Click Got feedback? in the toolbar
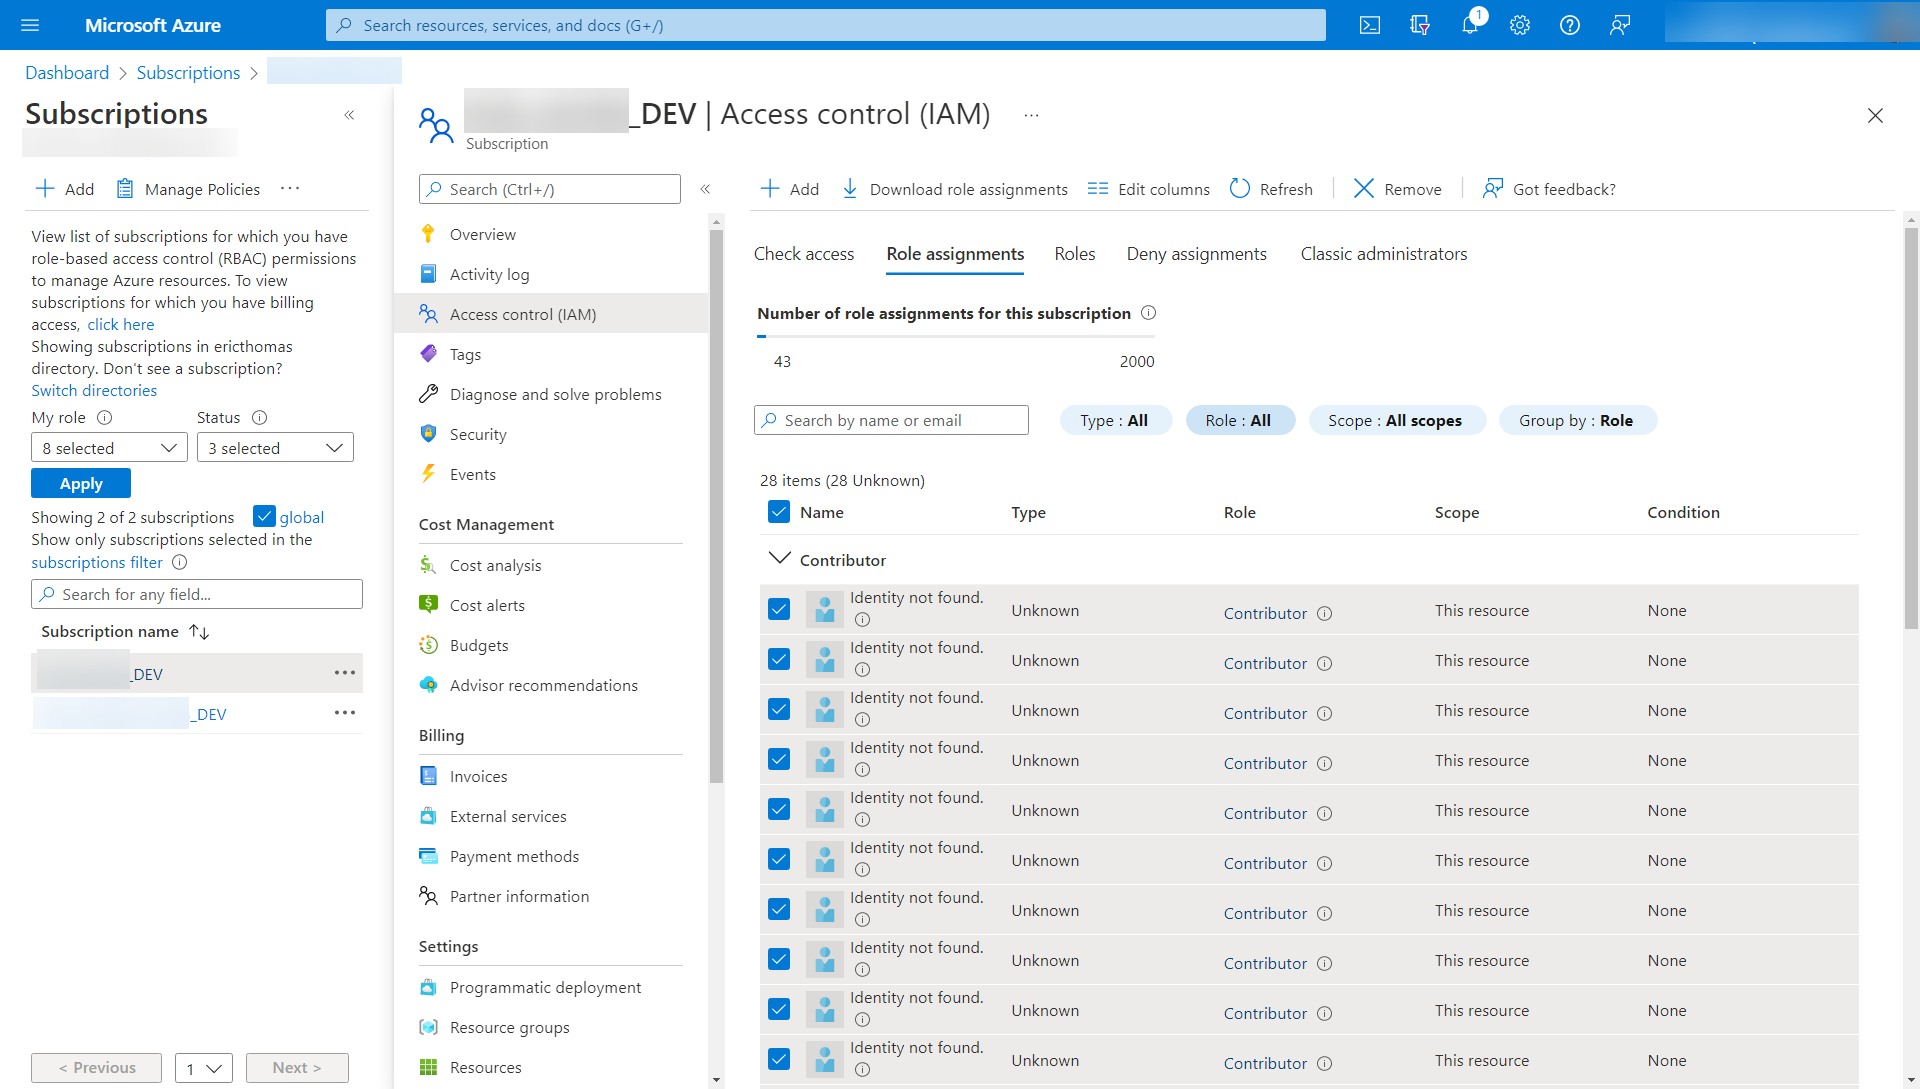The width and height of the screenshot is (1920, 1089). [x=1549, y=189]
